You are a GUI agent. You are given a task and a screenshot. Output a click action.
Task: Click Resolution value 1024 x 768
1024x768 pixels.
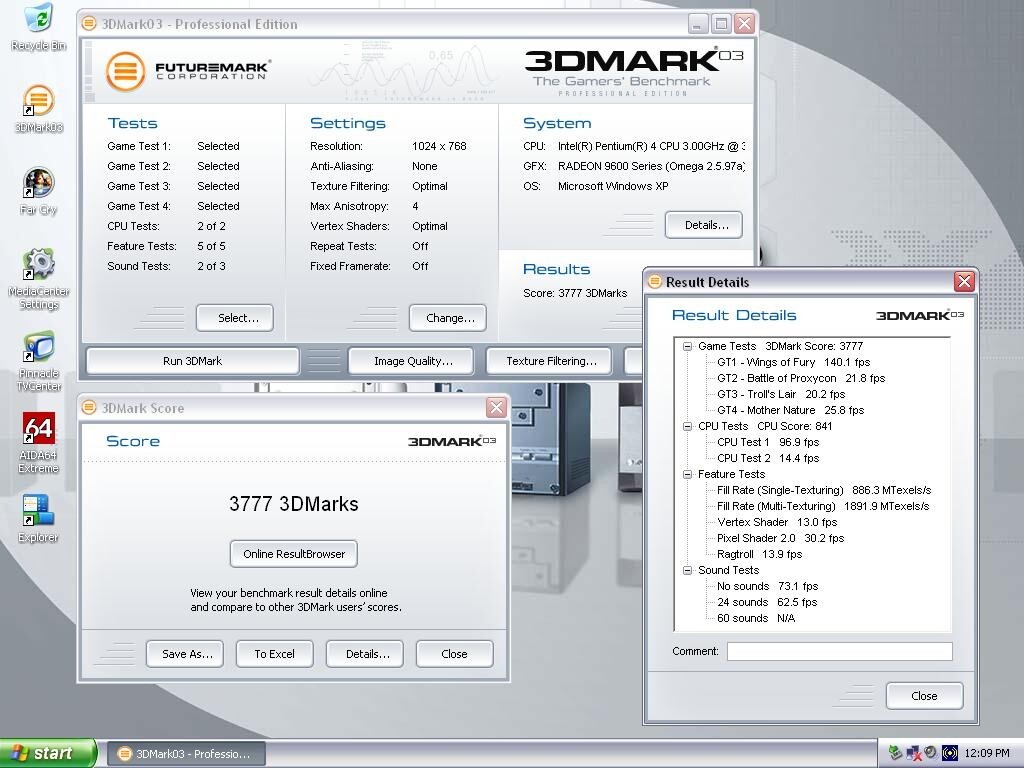coord(440,146)
